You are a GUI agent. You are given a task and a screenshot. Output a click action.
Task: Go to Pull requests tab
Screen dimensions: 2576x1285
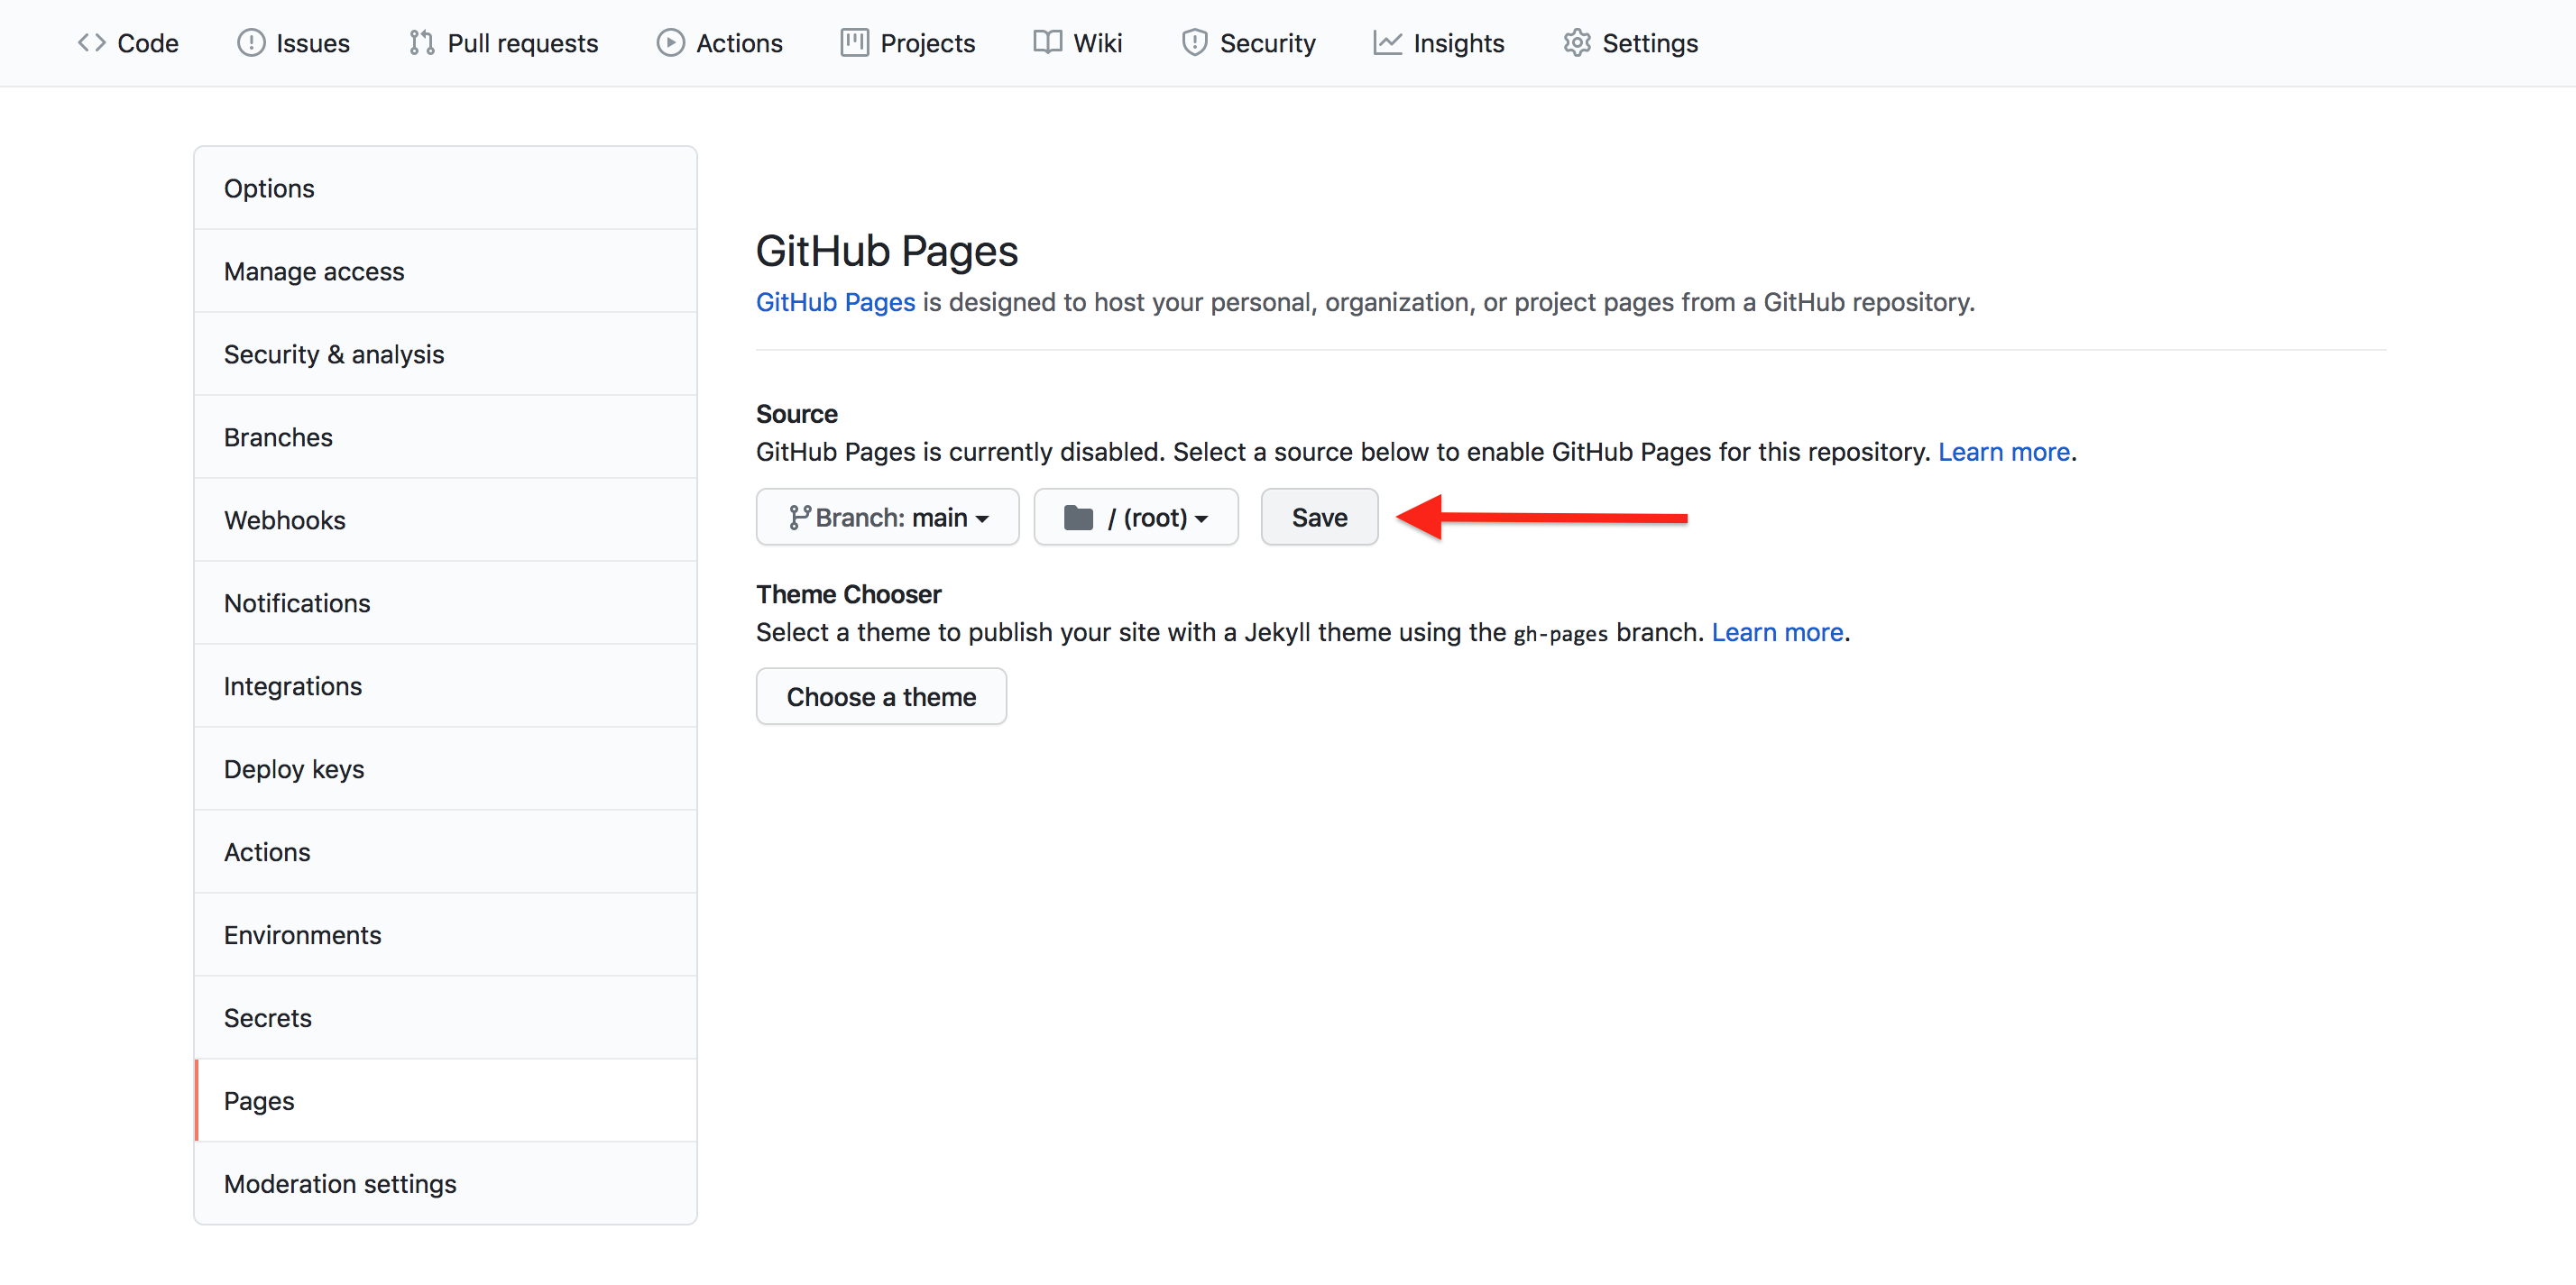(x=503, y=43)
